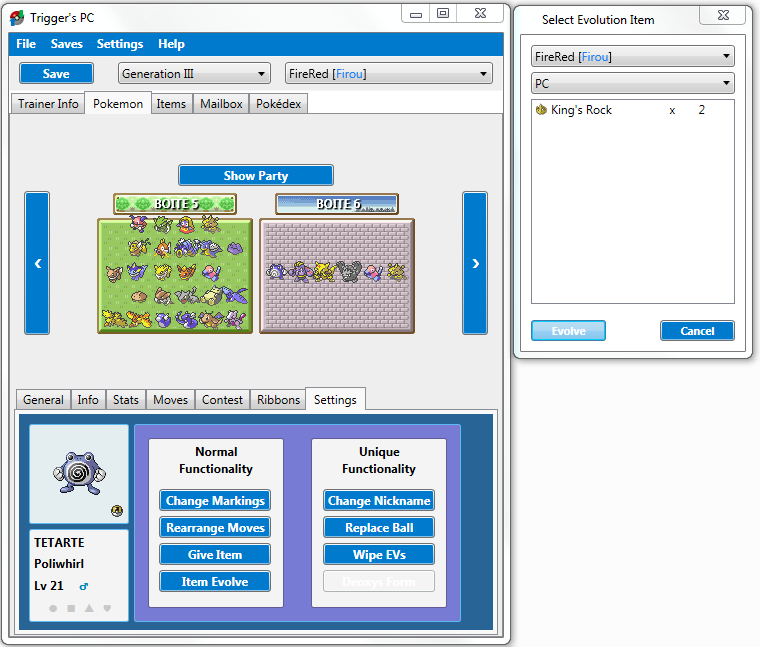
Task: Go to next box with right arrow
Action: coord(475,263)
